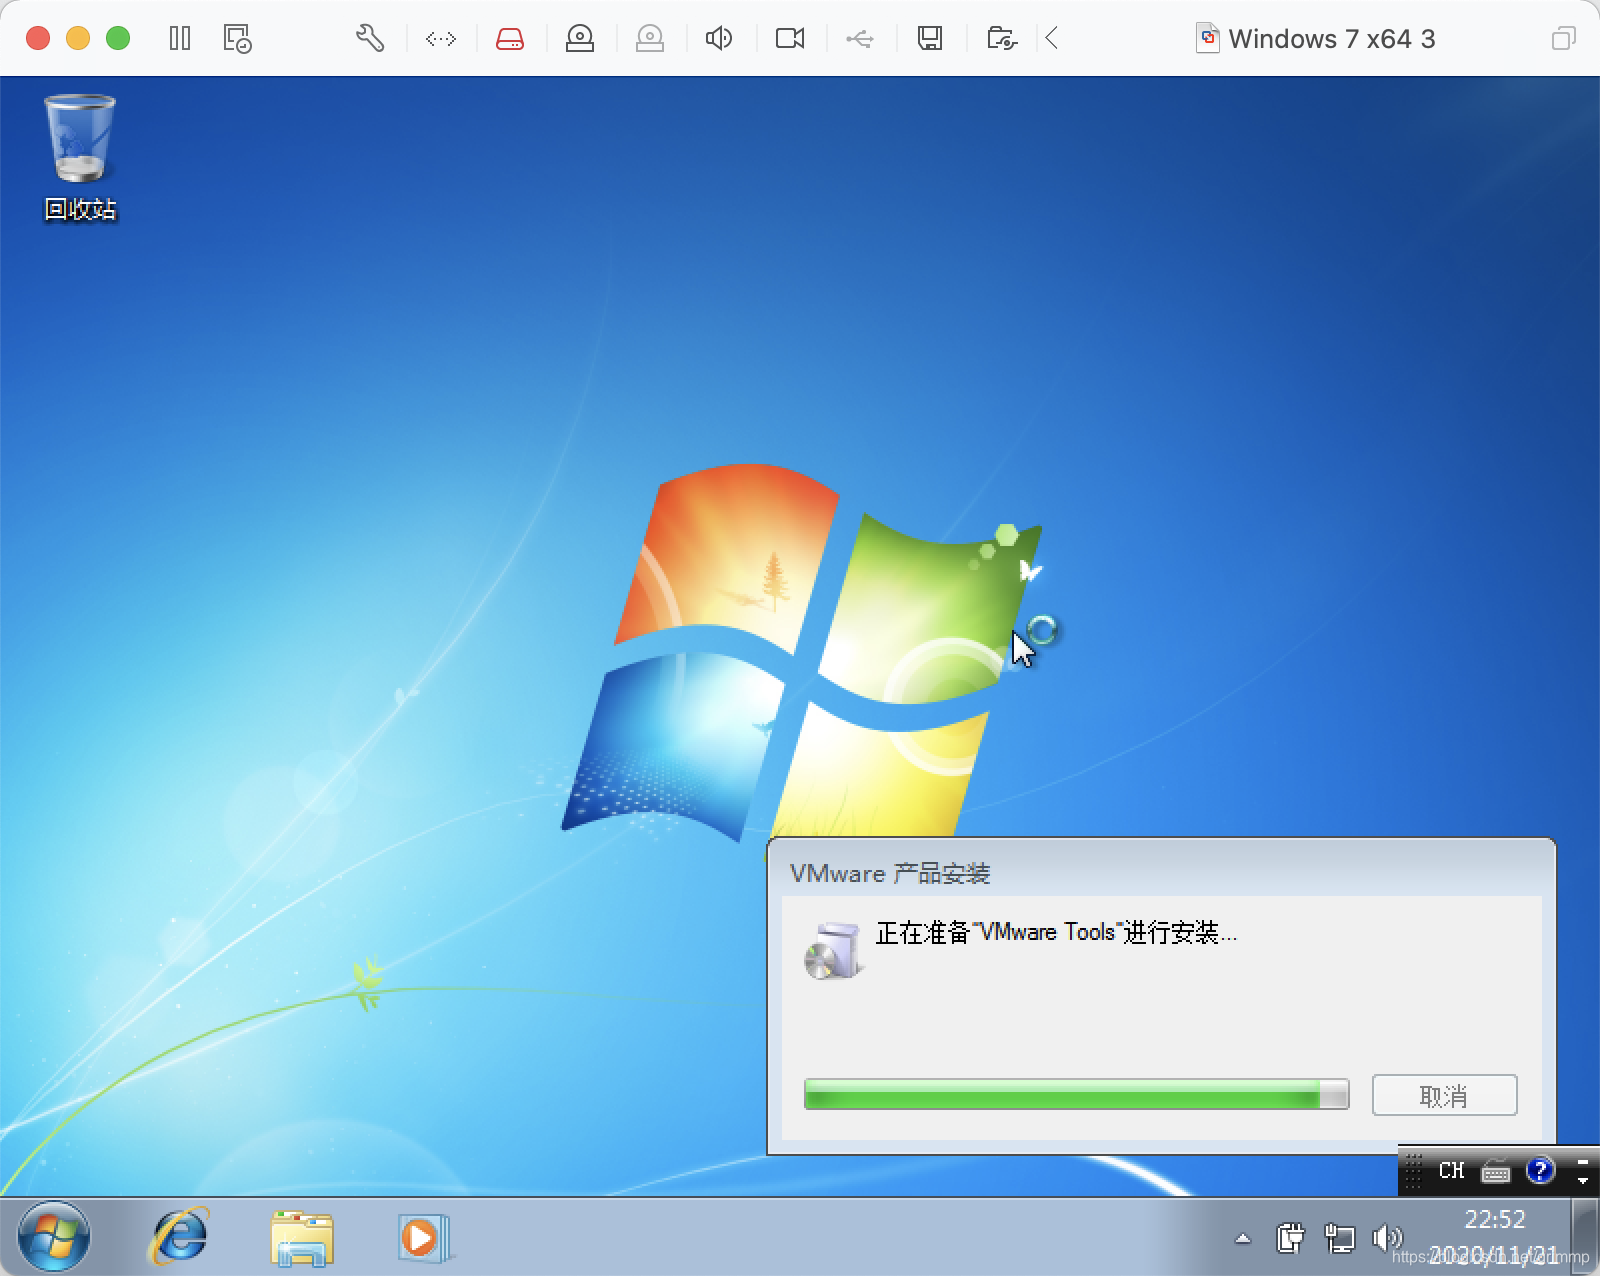Click the language bar grip handle
Viewport: 1600px width, 1276px height.
[x=1413, y=1171]
